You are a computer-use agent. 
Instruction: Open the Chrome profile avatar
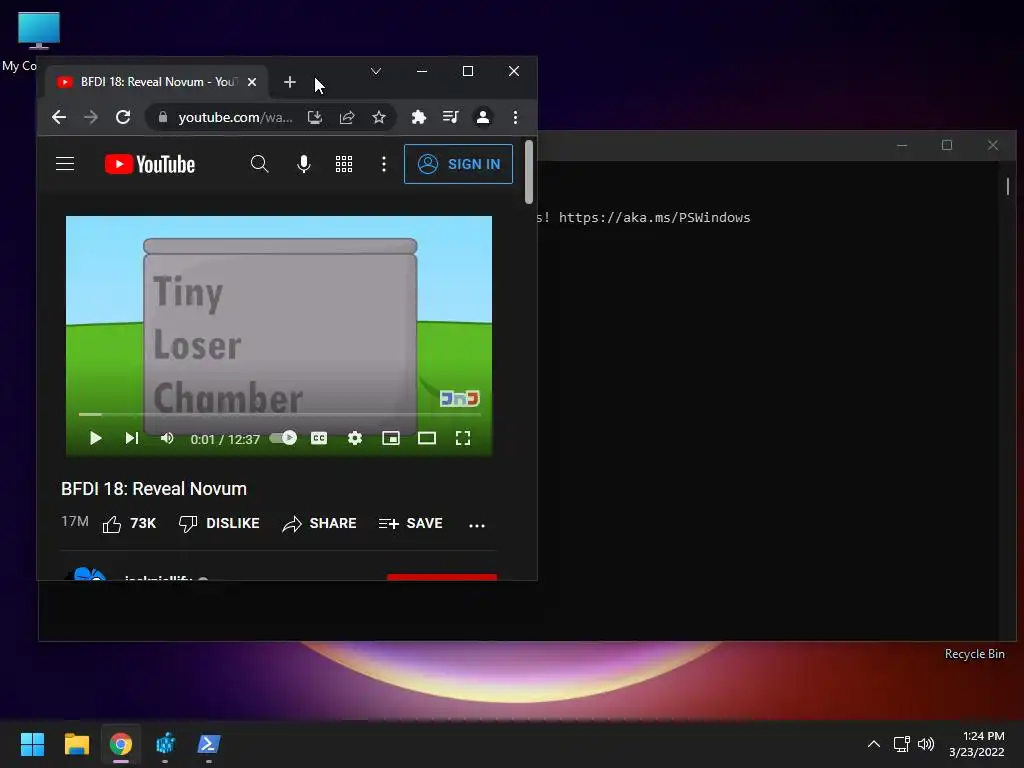pos(483,117)
